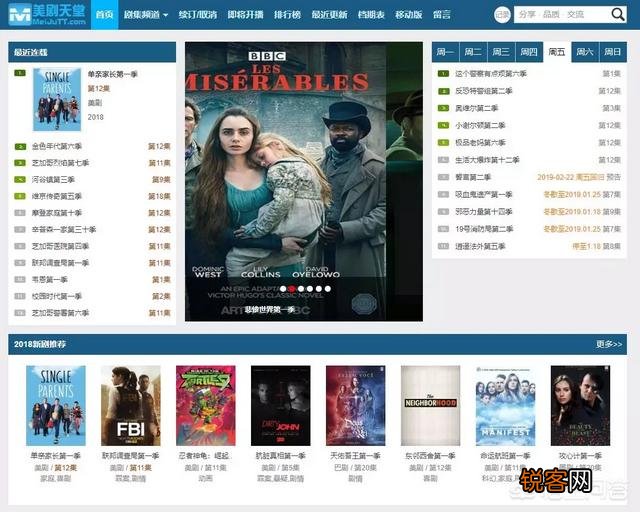
Task: Open The Neighborhood show poster
Action: click(x=431, y=405)
